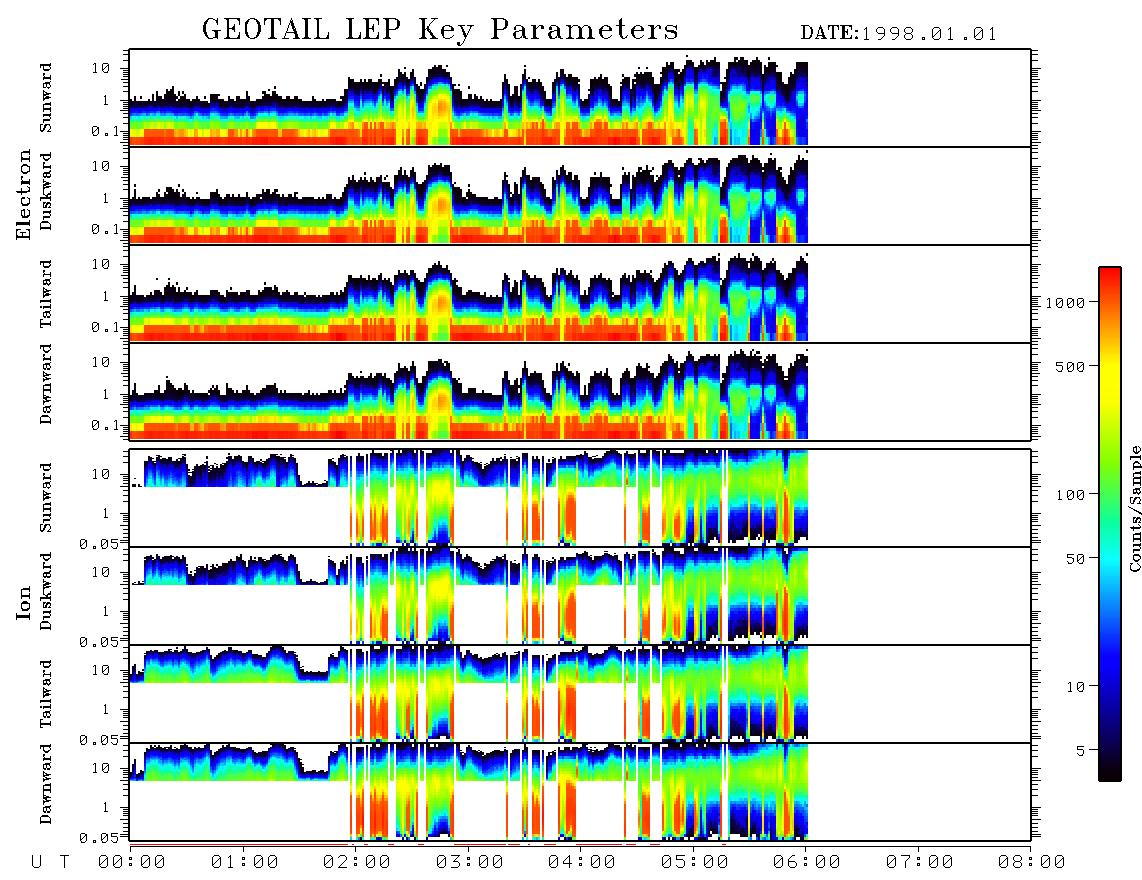Click the 07:00 time axis label

click(x=920, y=863)
